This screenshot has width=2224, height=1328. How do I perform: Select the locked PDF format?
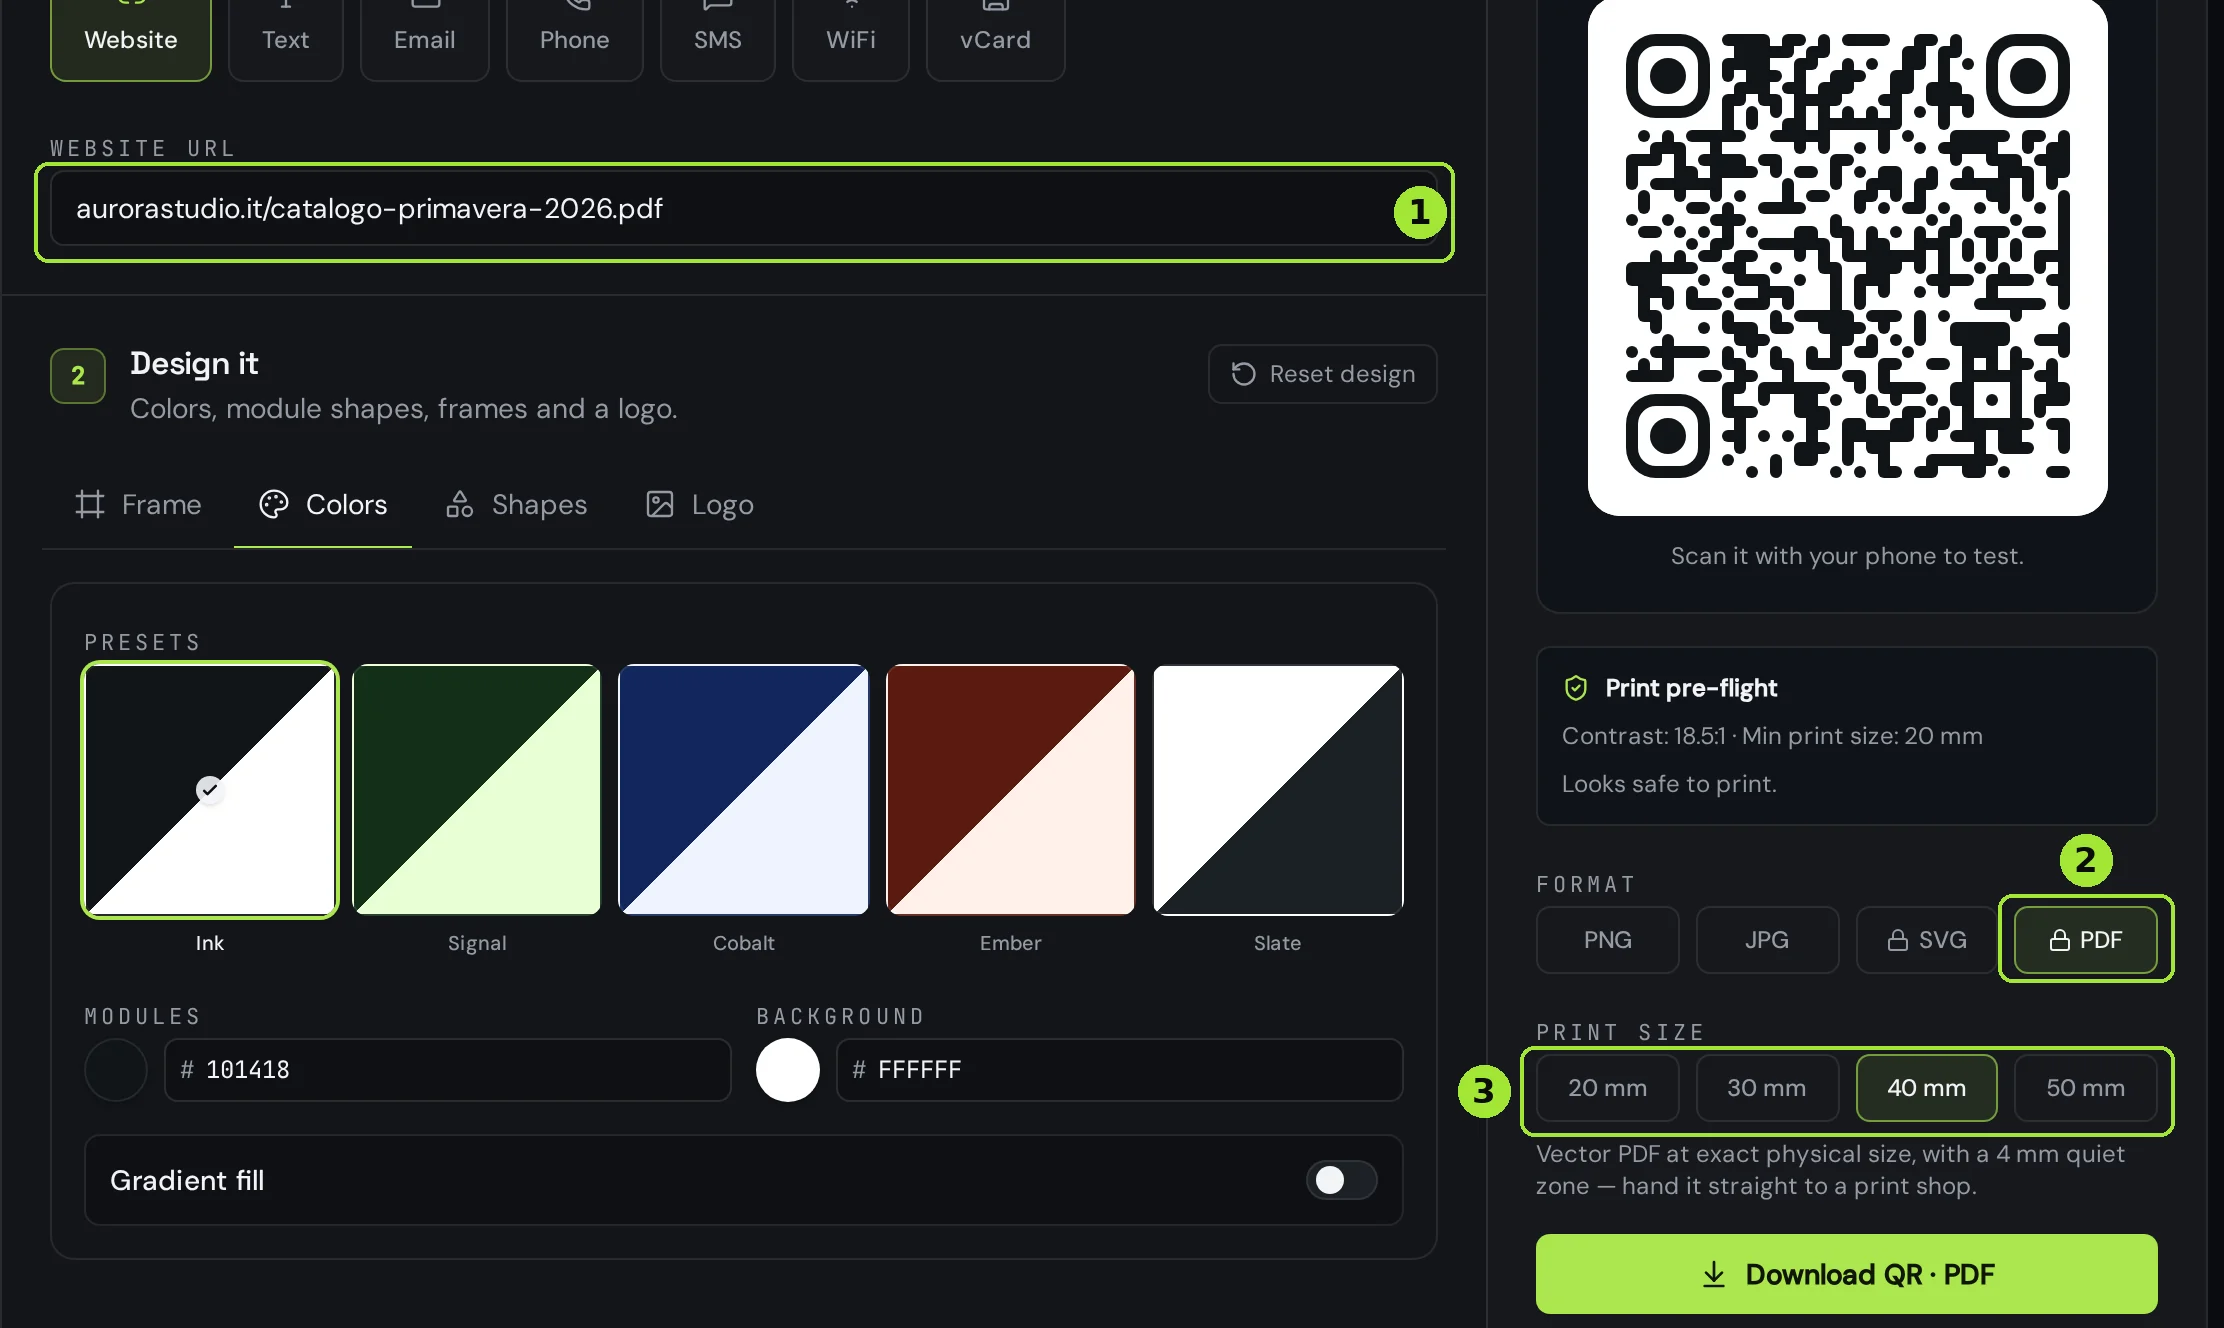(2086, 940)
